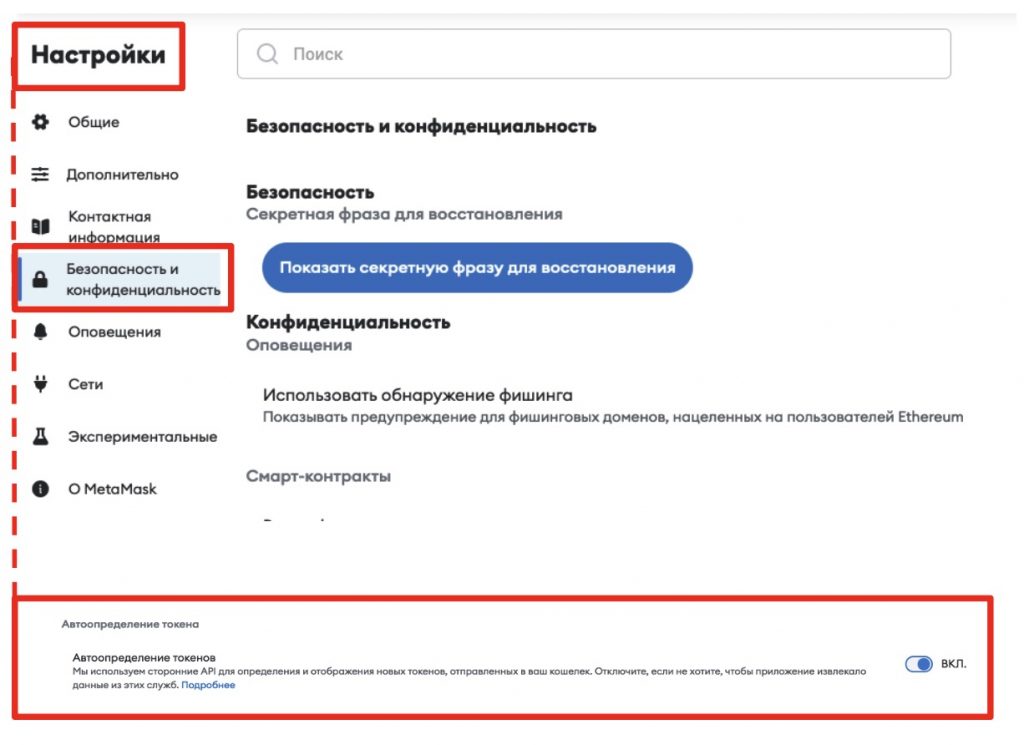Viewport: 1024px width, 745px height.
Task: Click the book icon for Контактная информация
Action: 40,227
